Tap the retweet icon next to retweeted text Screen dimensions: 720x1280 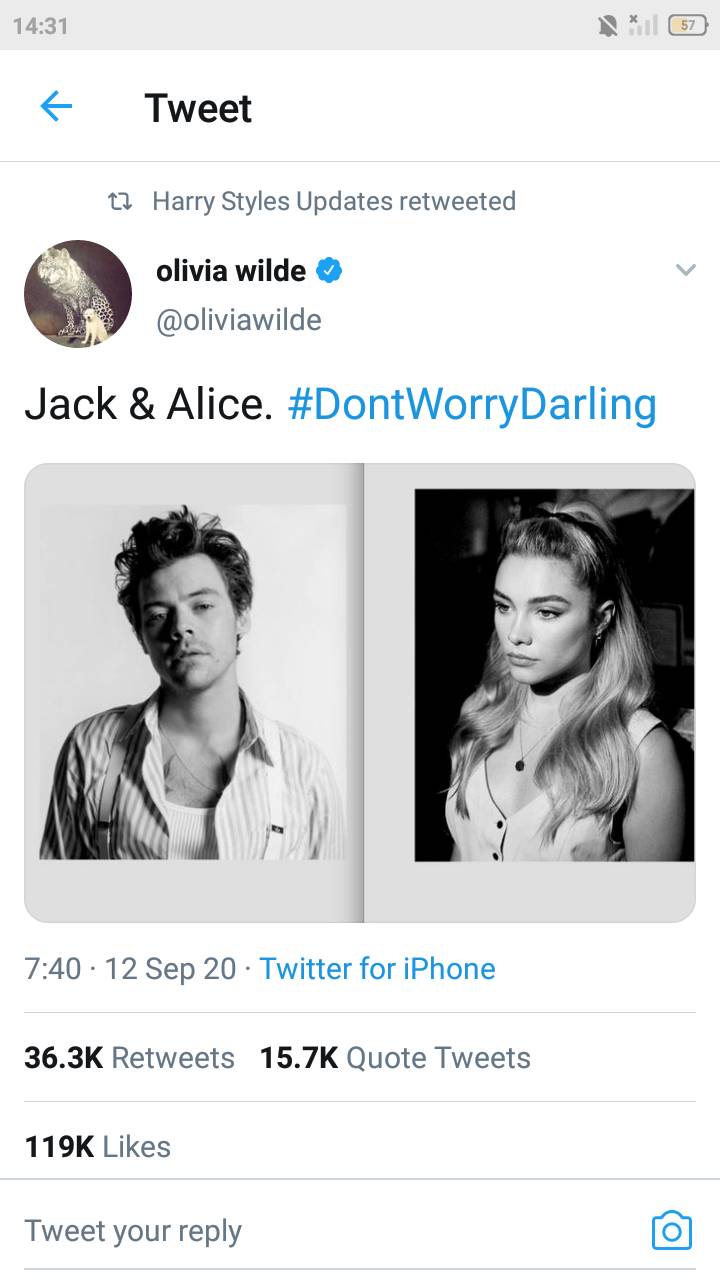click(x=120, y=201)
